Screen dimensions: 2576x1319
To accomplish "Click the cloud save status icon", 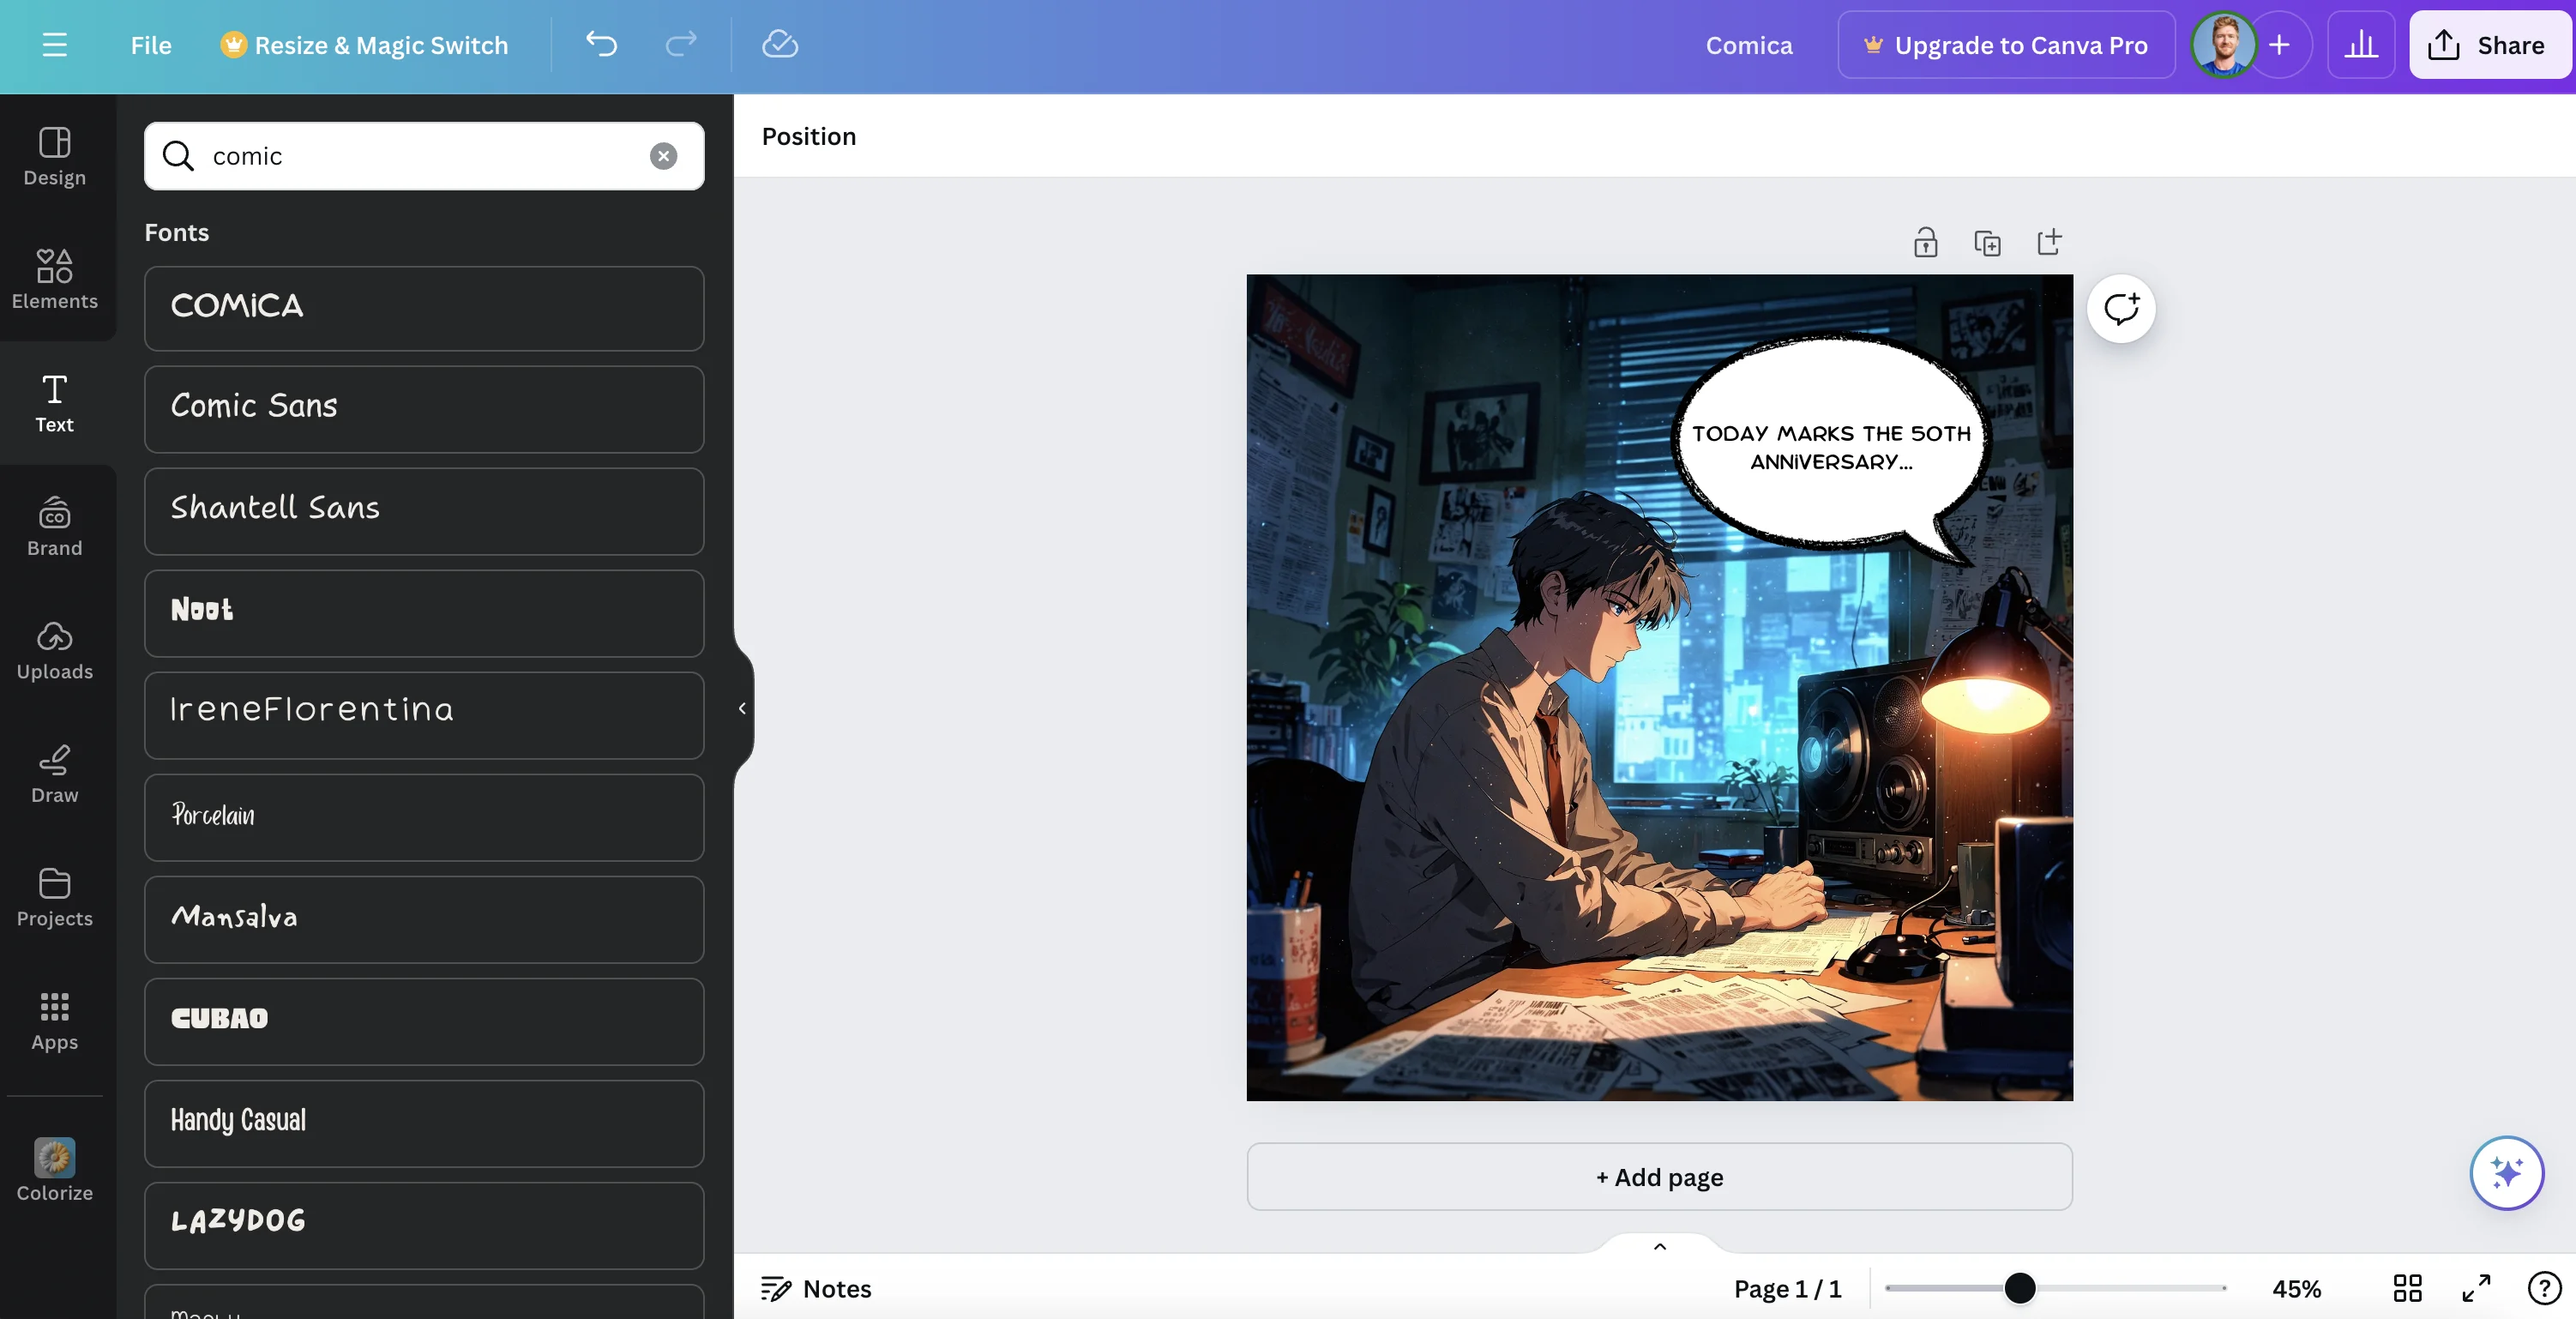I will point(779,44).
